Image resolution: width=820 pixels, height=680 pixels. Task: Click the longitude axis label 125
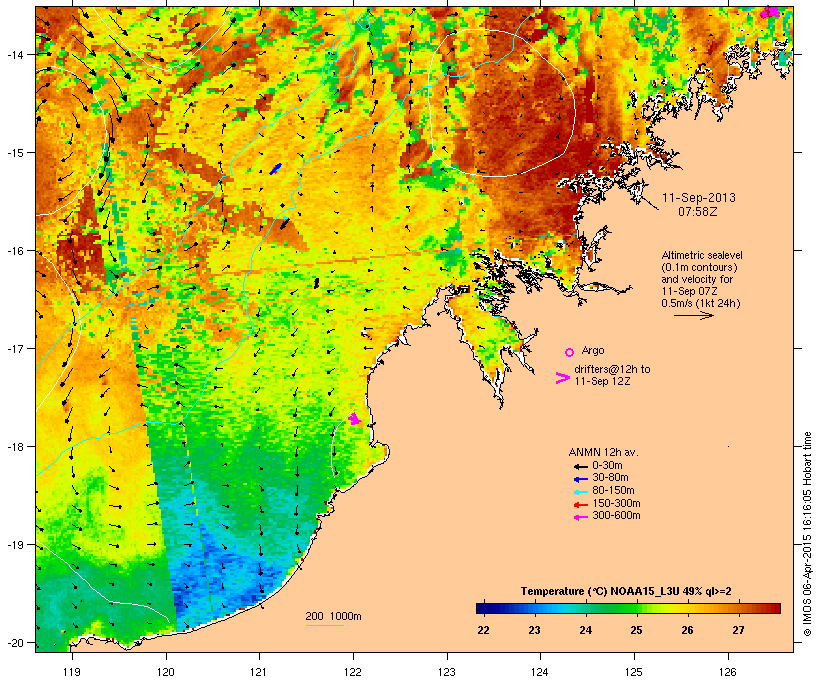coord(634,671)
